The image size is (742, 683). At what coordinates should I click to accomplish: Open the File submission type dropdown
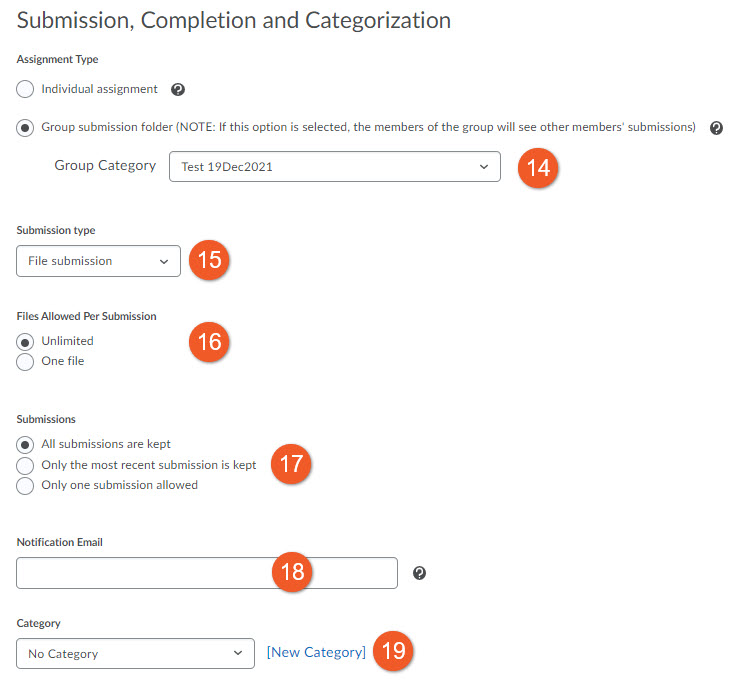98,261
